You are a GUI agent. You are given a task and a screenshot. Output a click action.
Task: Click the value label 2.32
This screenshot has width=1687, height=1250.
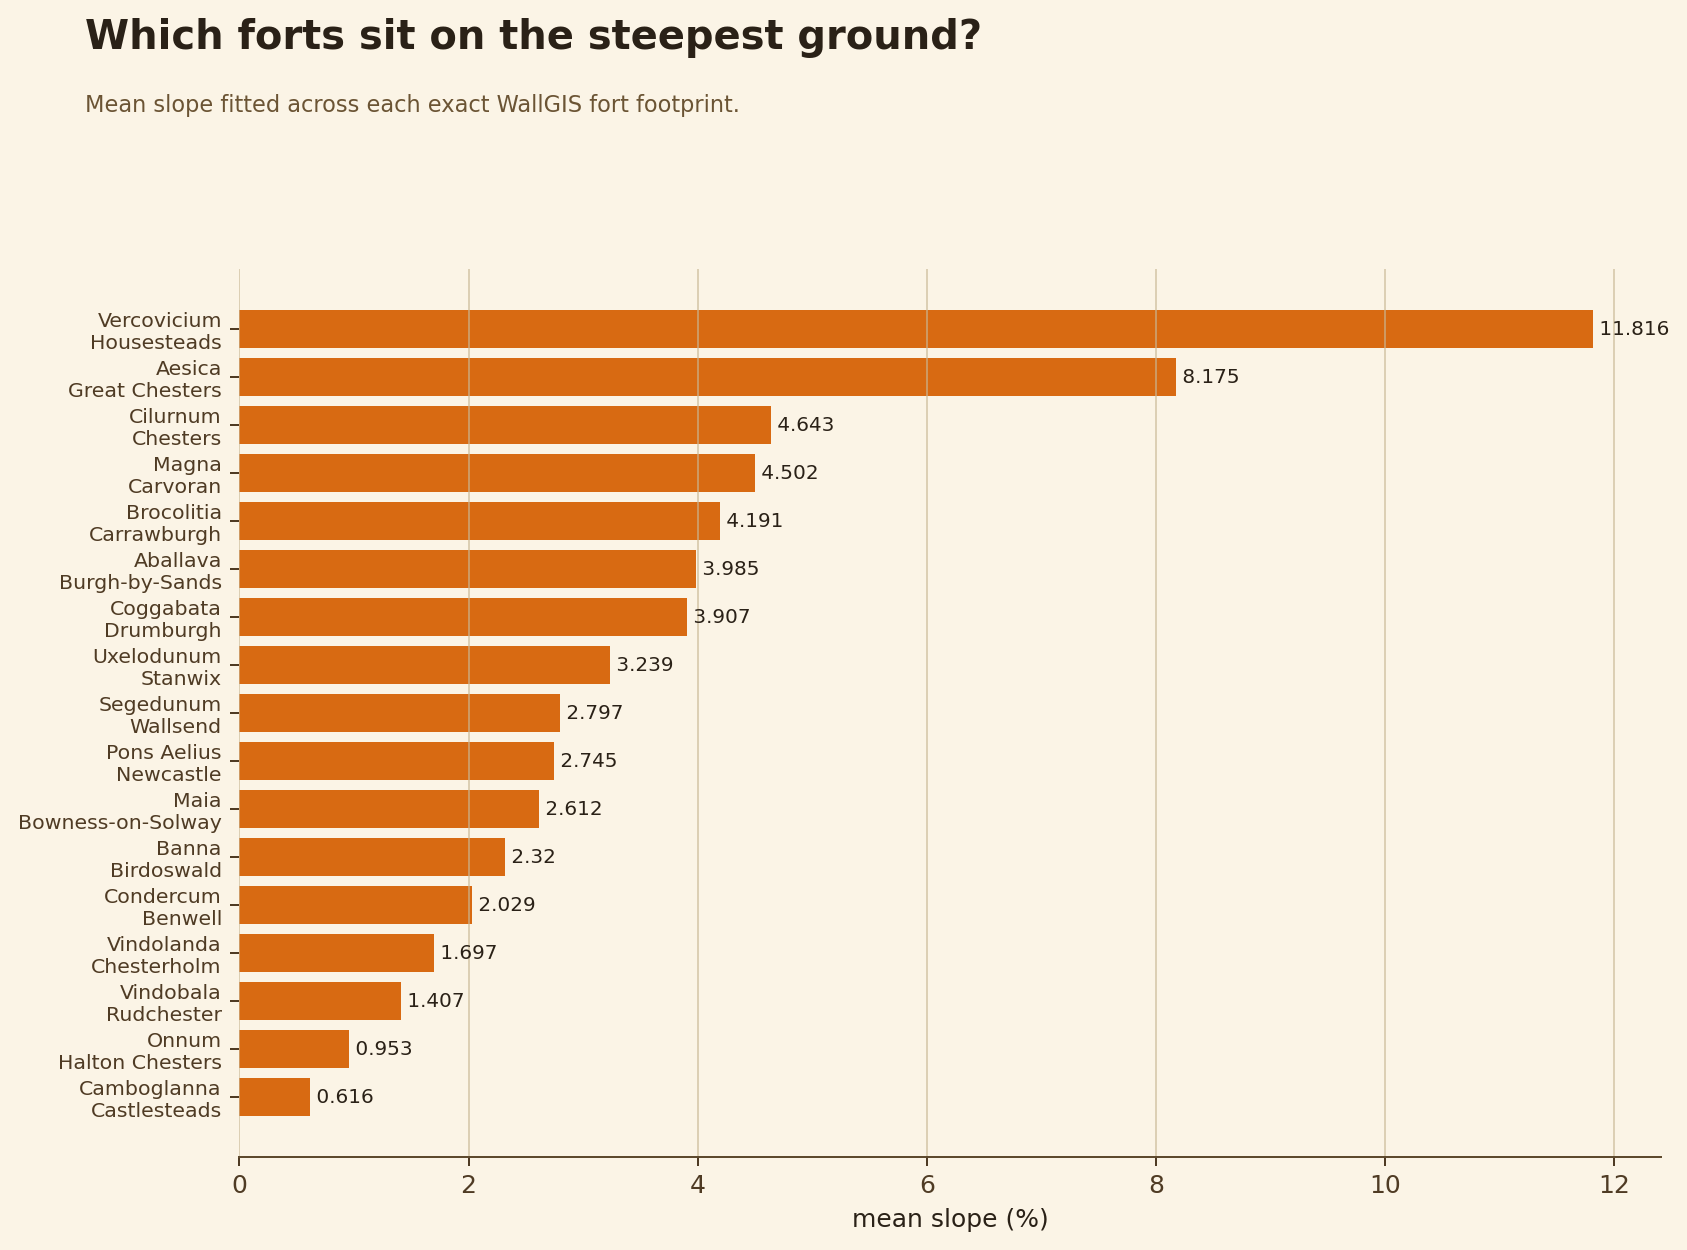click(x=533, y=857)
